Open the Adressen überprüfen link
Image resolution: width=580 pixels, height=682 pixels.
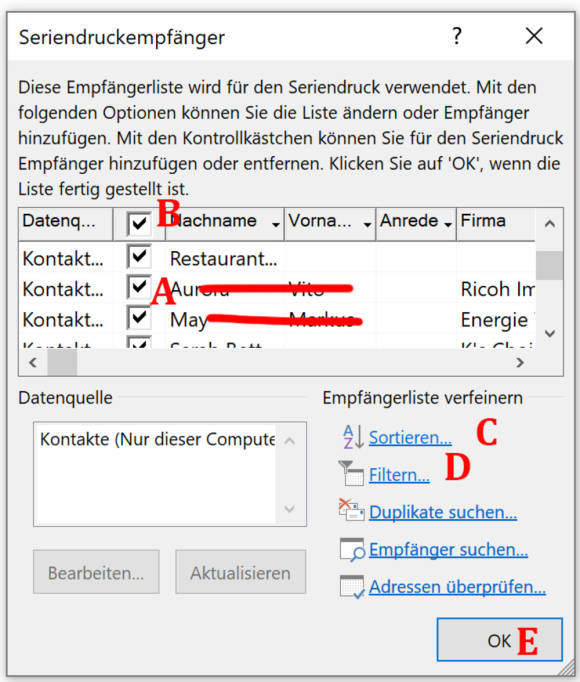tap(457, 587)
